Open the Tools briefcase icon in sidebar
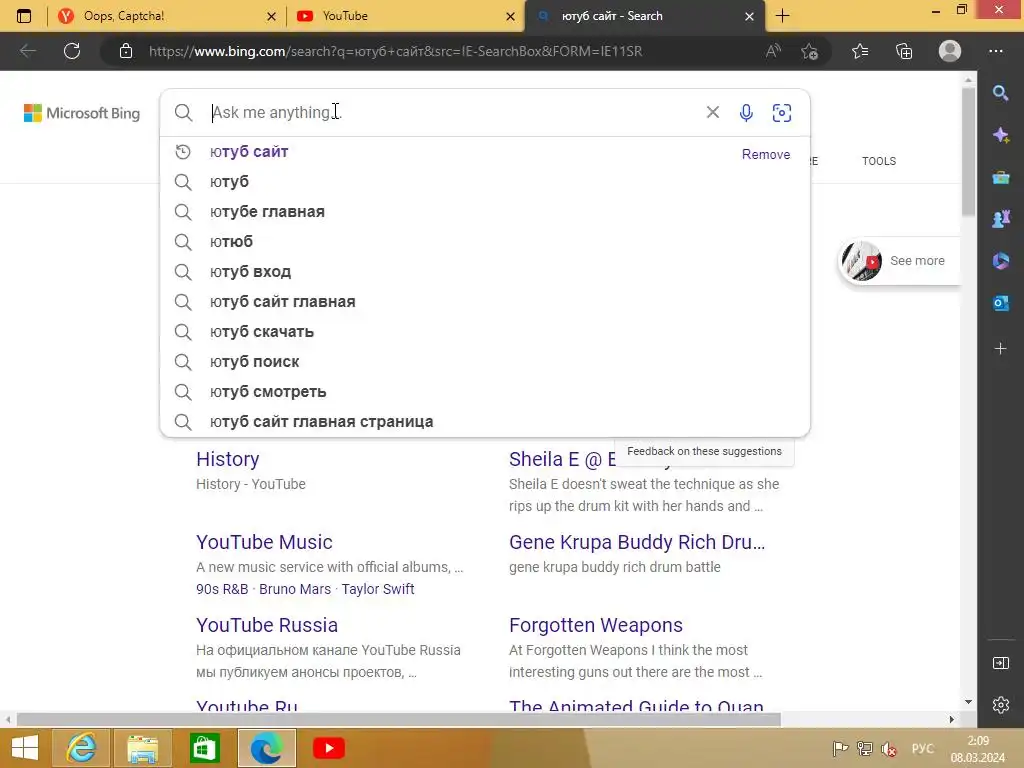Viewport: 1024px width, 768px height. (x=1000, y=177)
